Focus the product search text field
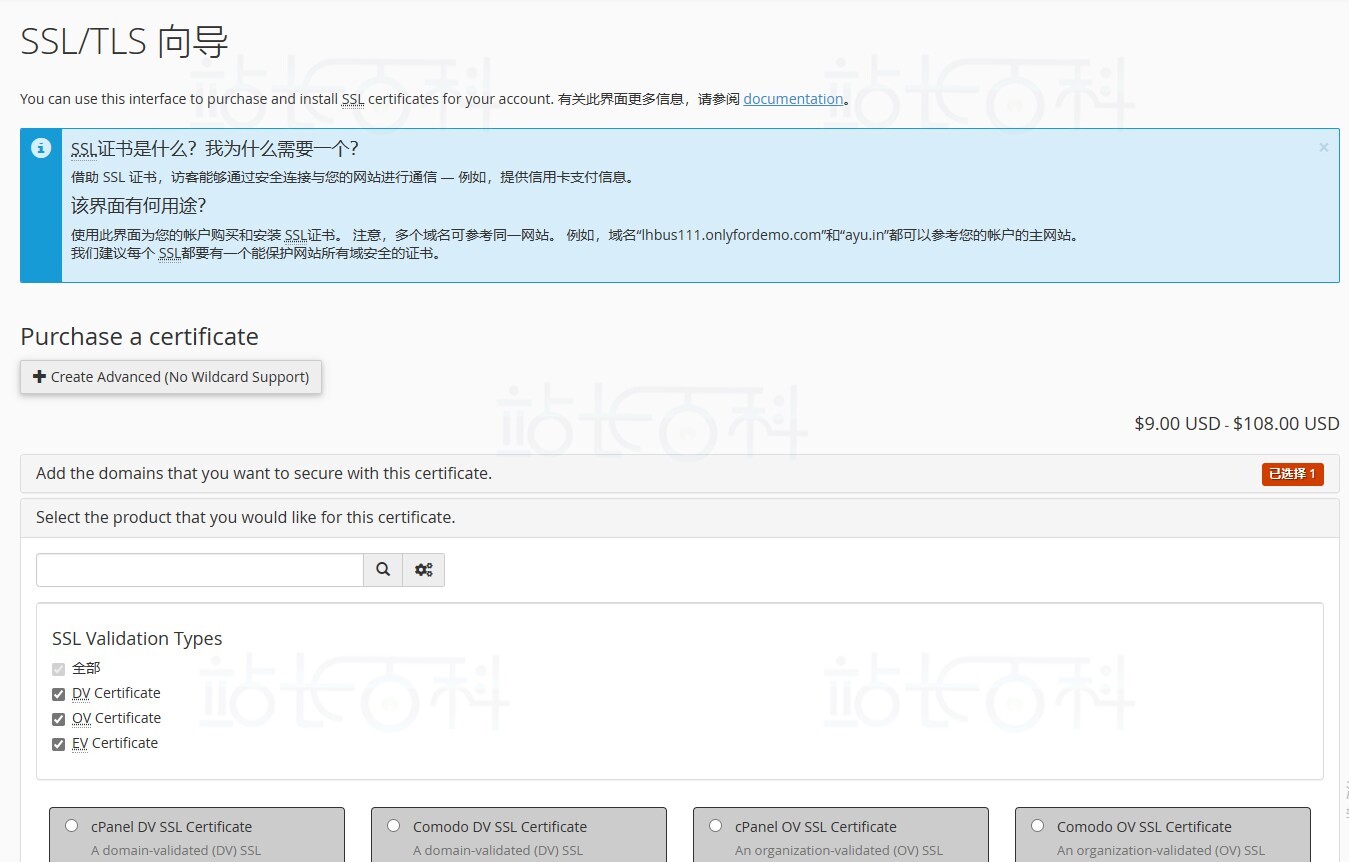This screenshot has width=1349, height=862. pos(200,570)
